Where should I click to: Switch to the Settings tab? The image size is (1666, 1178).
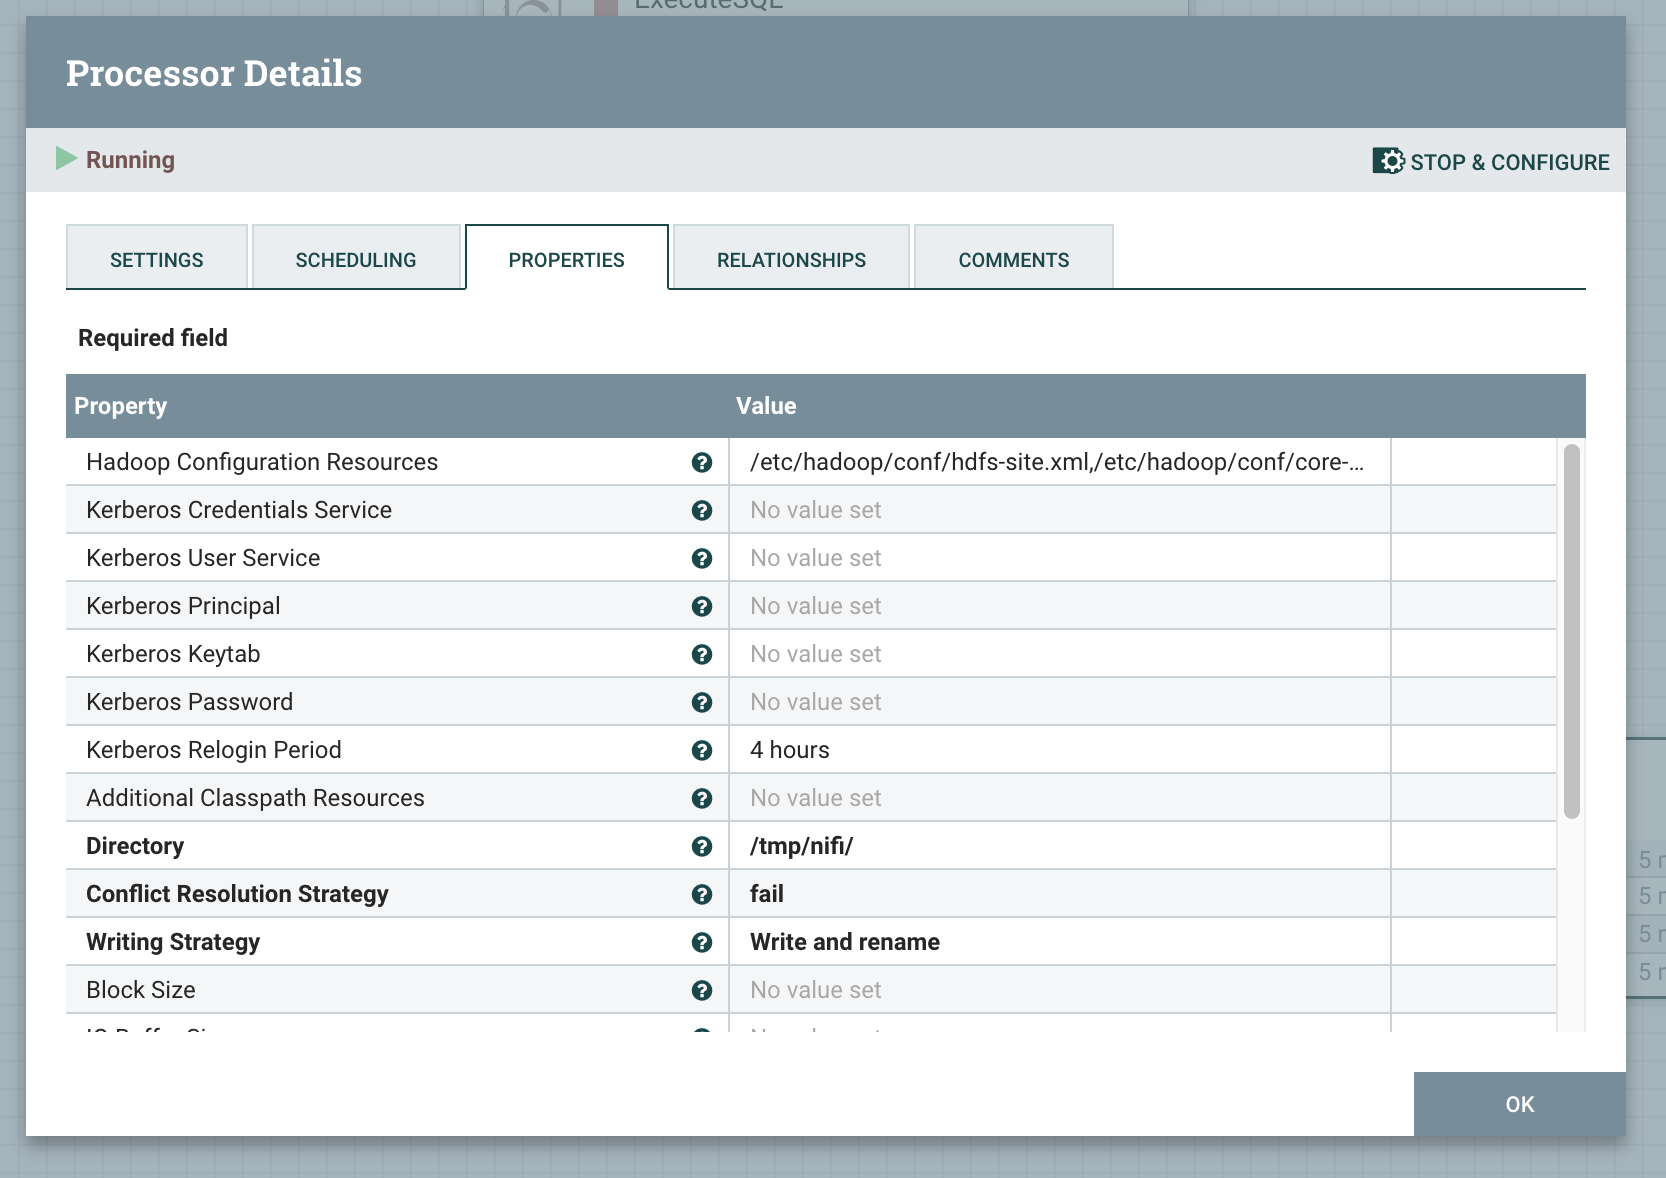(157, 259)
